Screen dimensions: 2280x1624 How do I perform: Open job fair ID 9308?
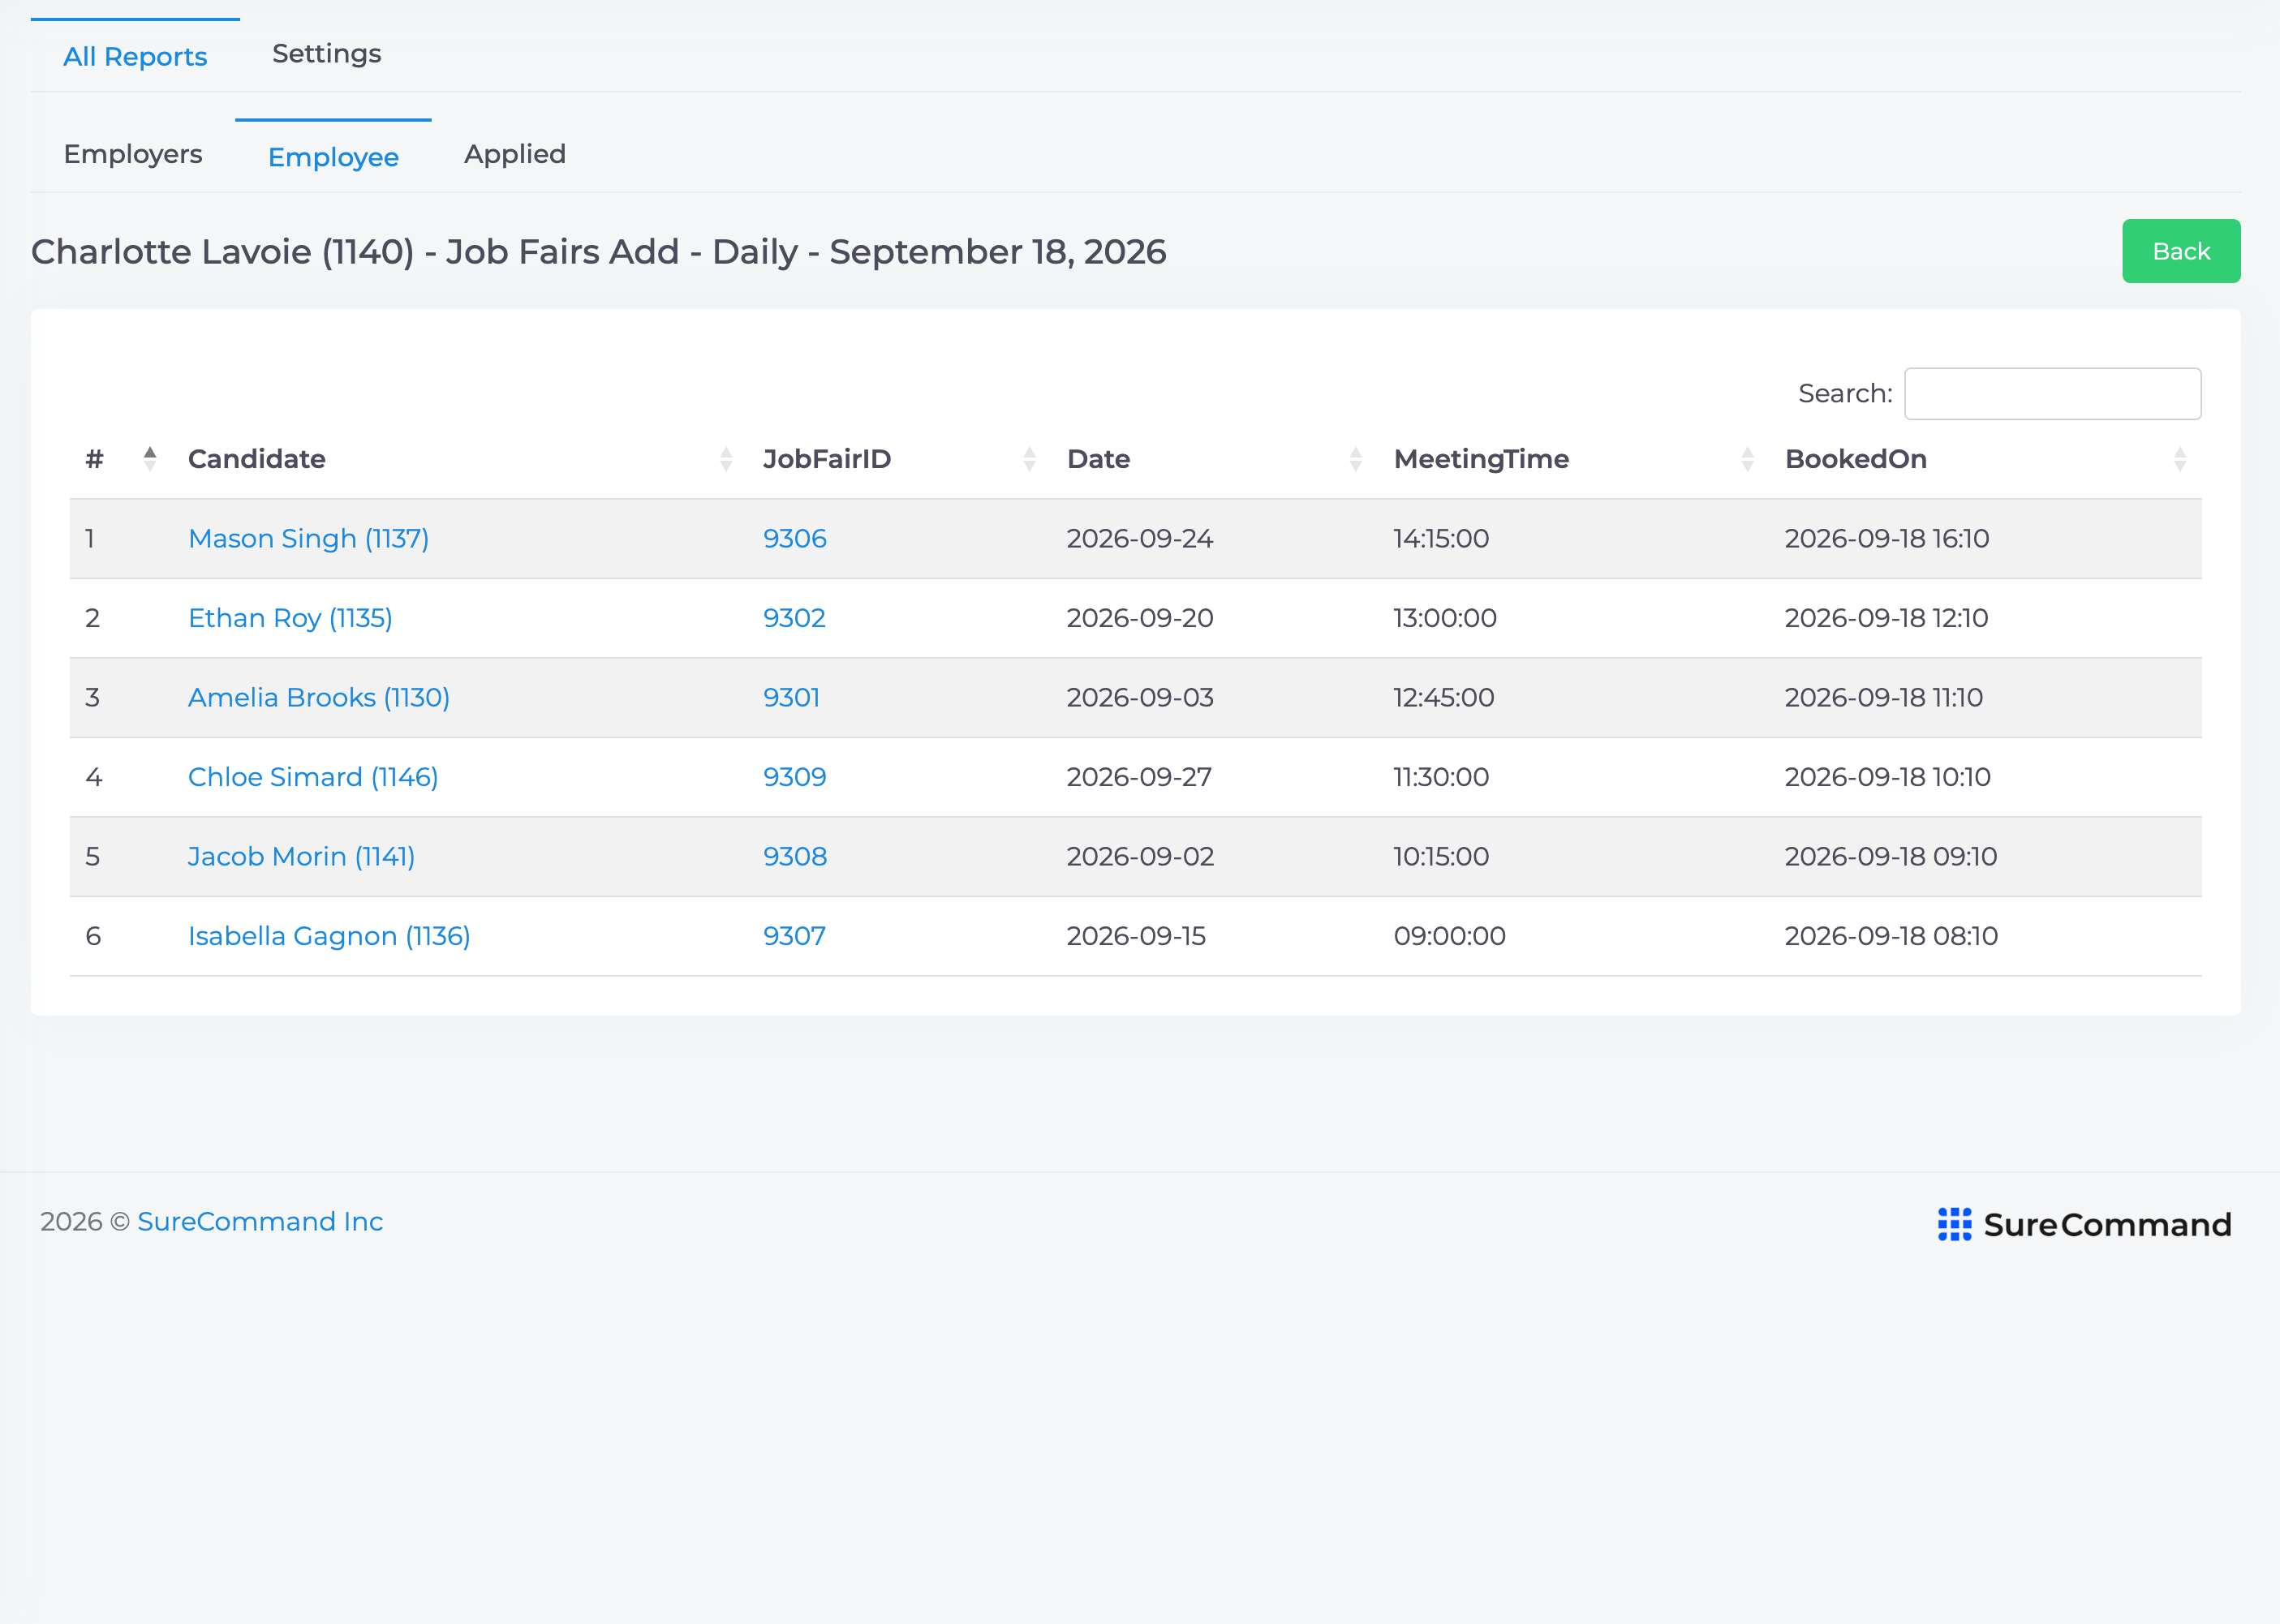[x=795, y=856]
